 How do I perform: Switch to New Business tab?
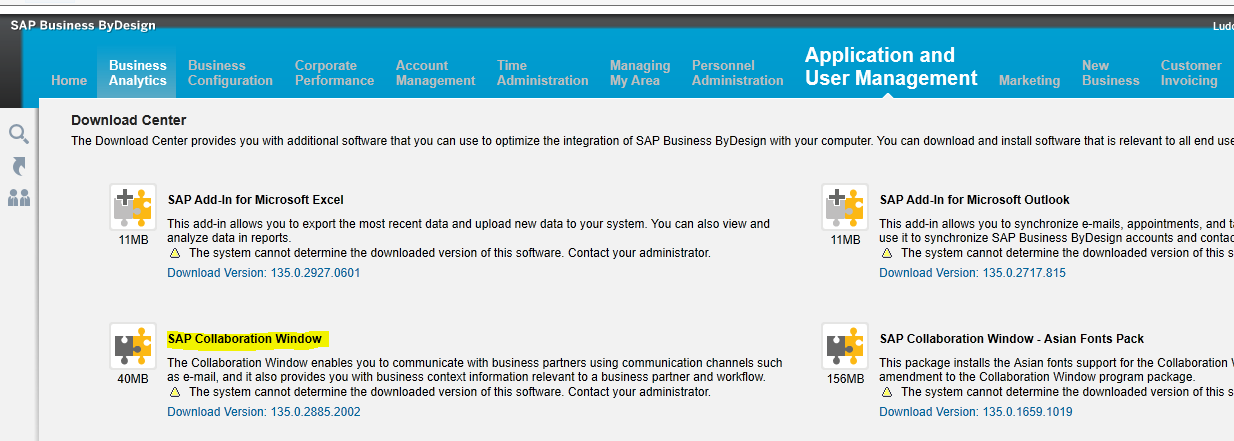1110,73
